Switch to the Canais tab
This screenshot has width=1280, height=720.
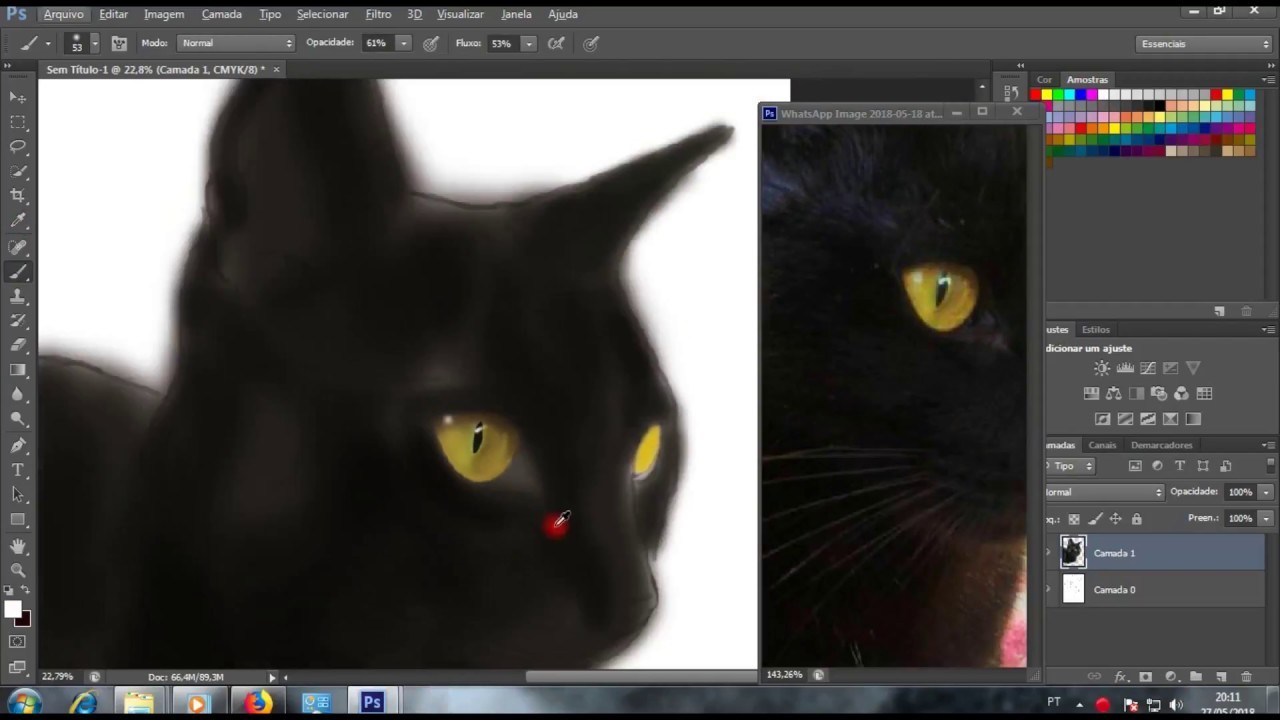click(x=1102, y=445)
